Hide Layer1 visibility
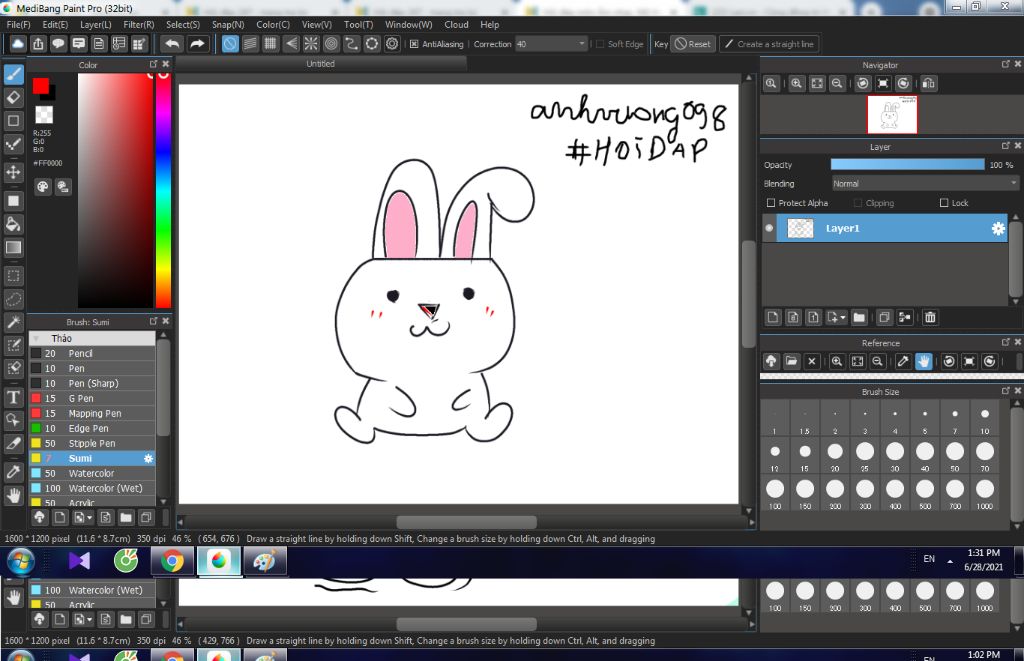Viewport: 1024px width, 661px height. pos(769,229)
